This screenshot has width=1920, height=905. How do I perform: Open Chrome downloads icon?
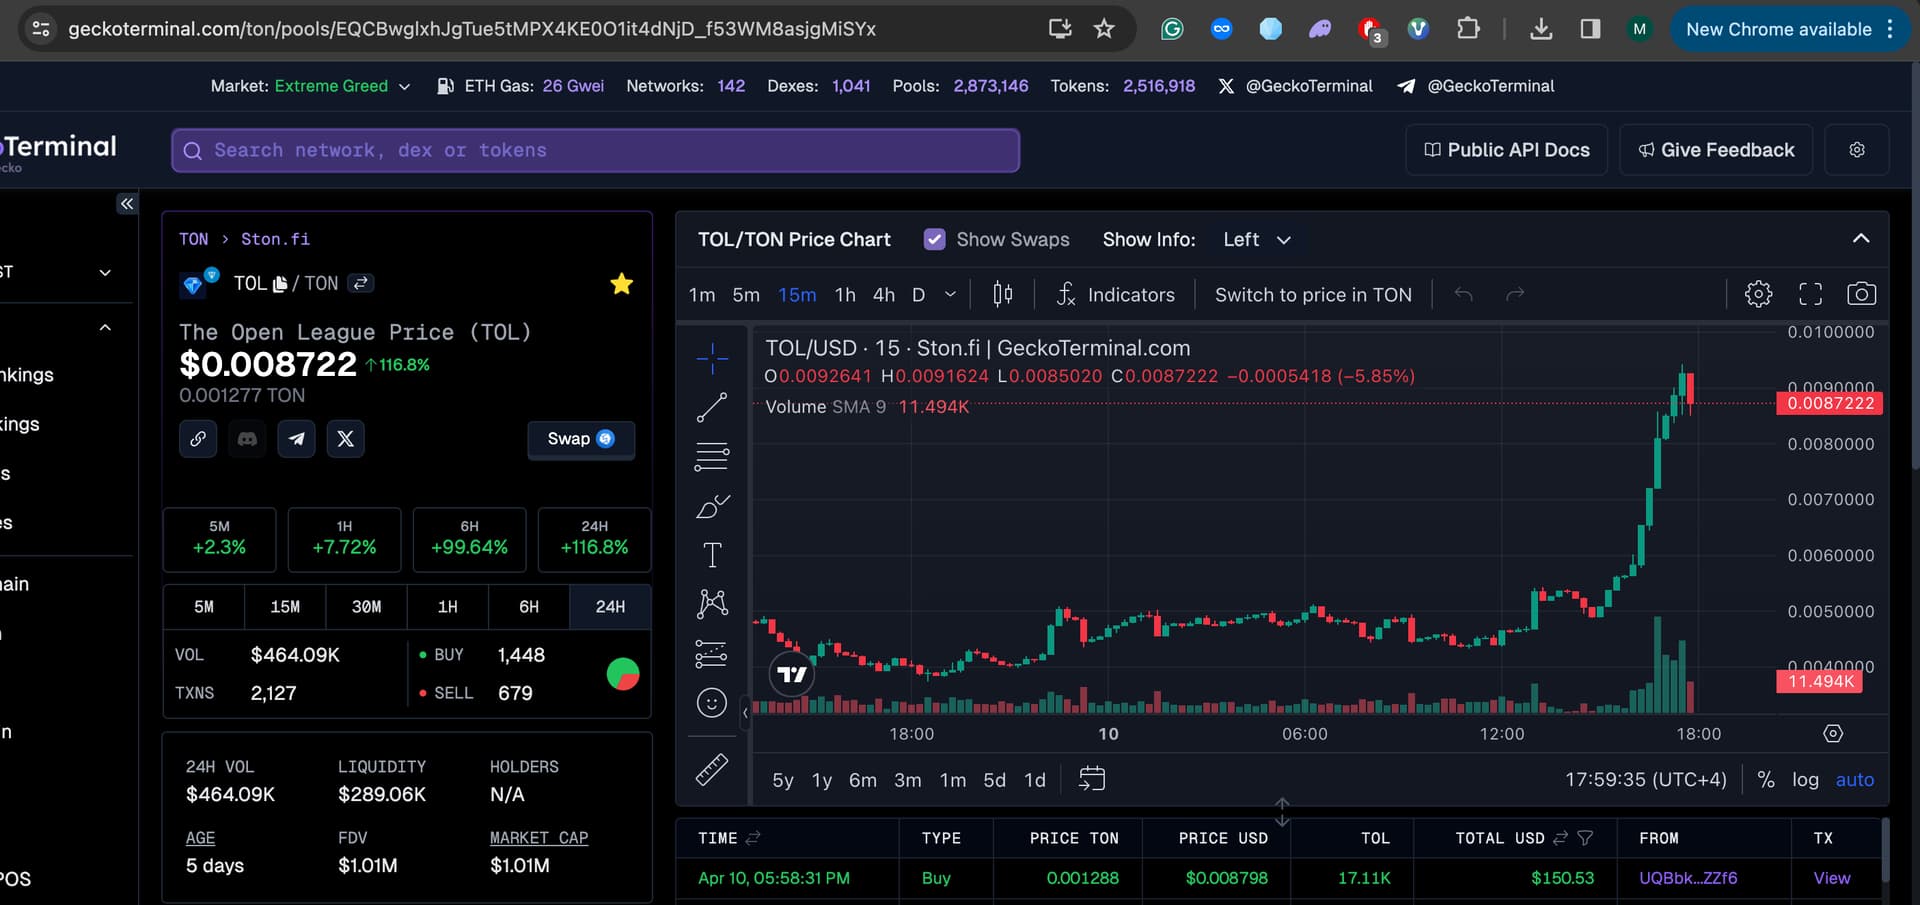(x=1541, y=29)
